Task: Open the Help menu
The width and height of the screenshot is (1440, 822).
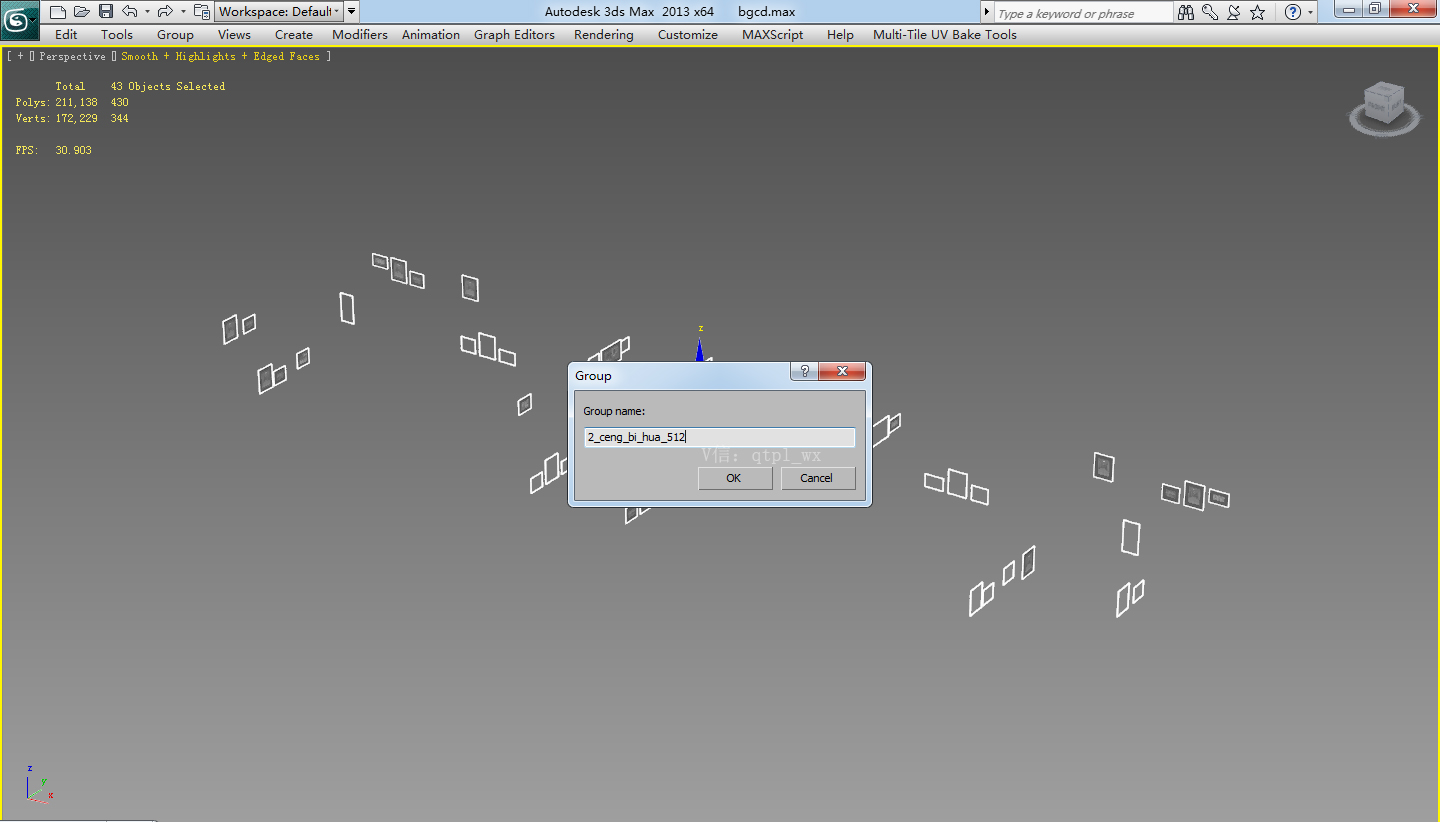Action: tap(840, 35)
